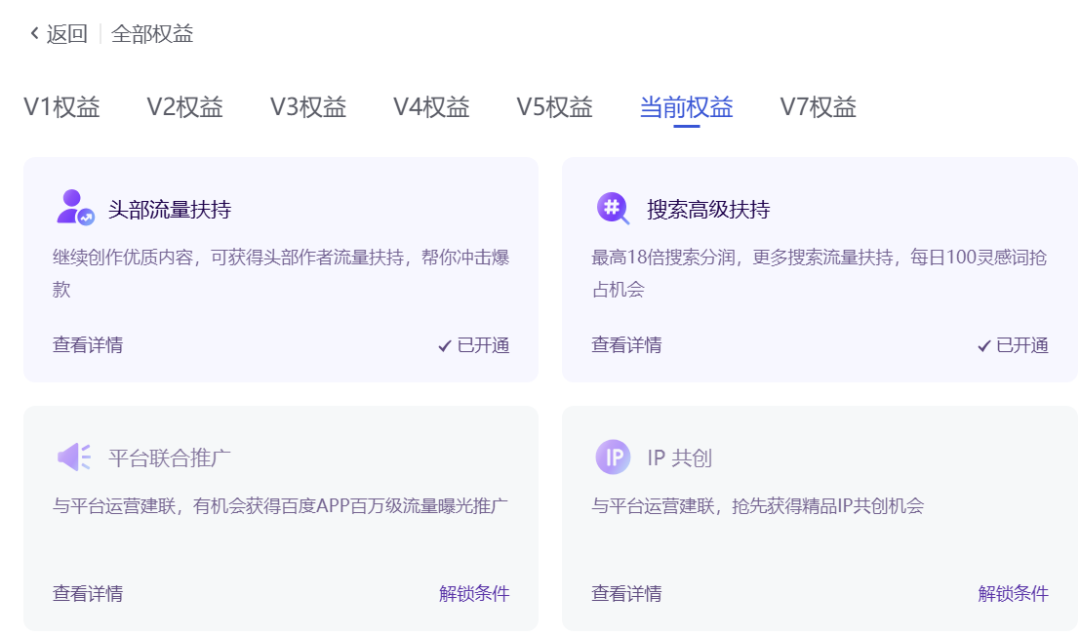The image size is (1080, 636).
Task: Open the V5权益 tab
Action: 555,107
